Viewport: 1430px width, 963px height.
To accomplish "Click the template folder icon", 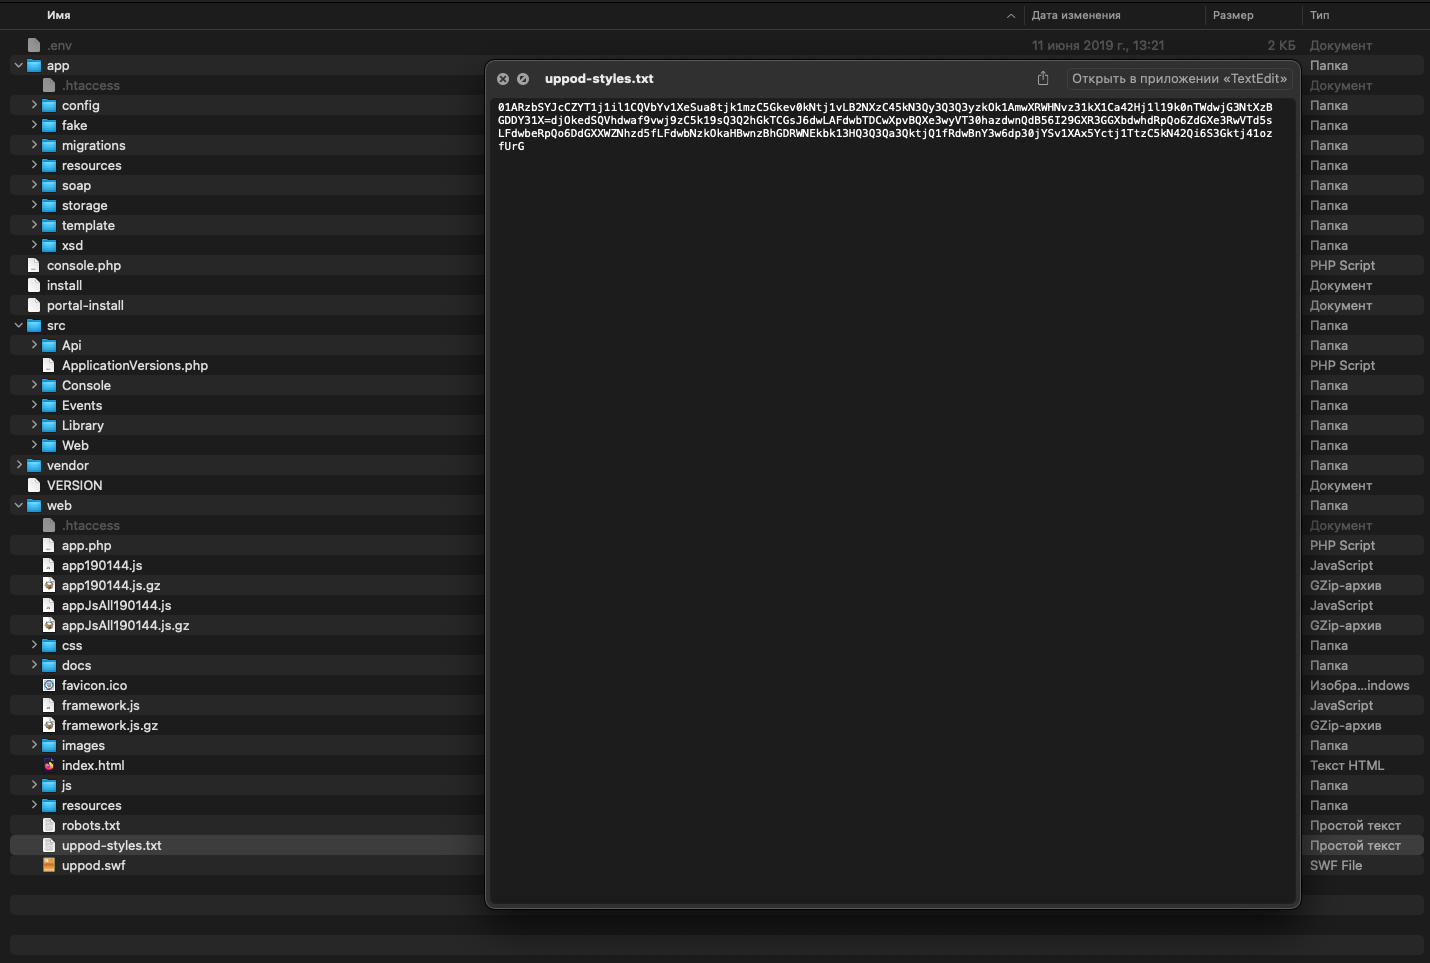I will [49, 225].
